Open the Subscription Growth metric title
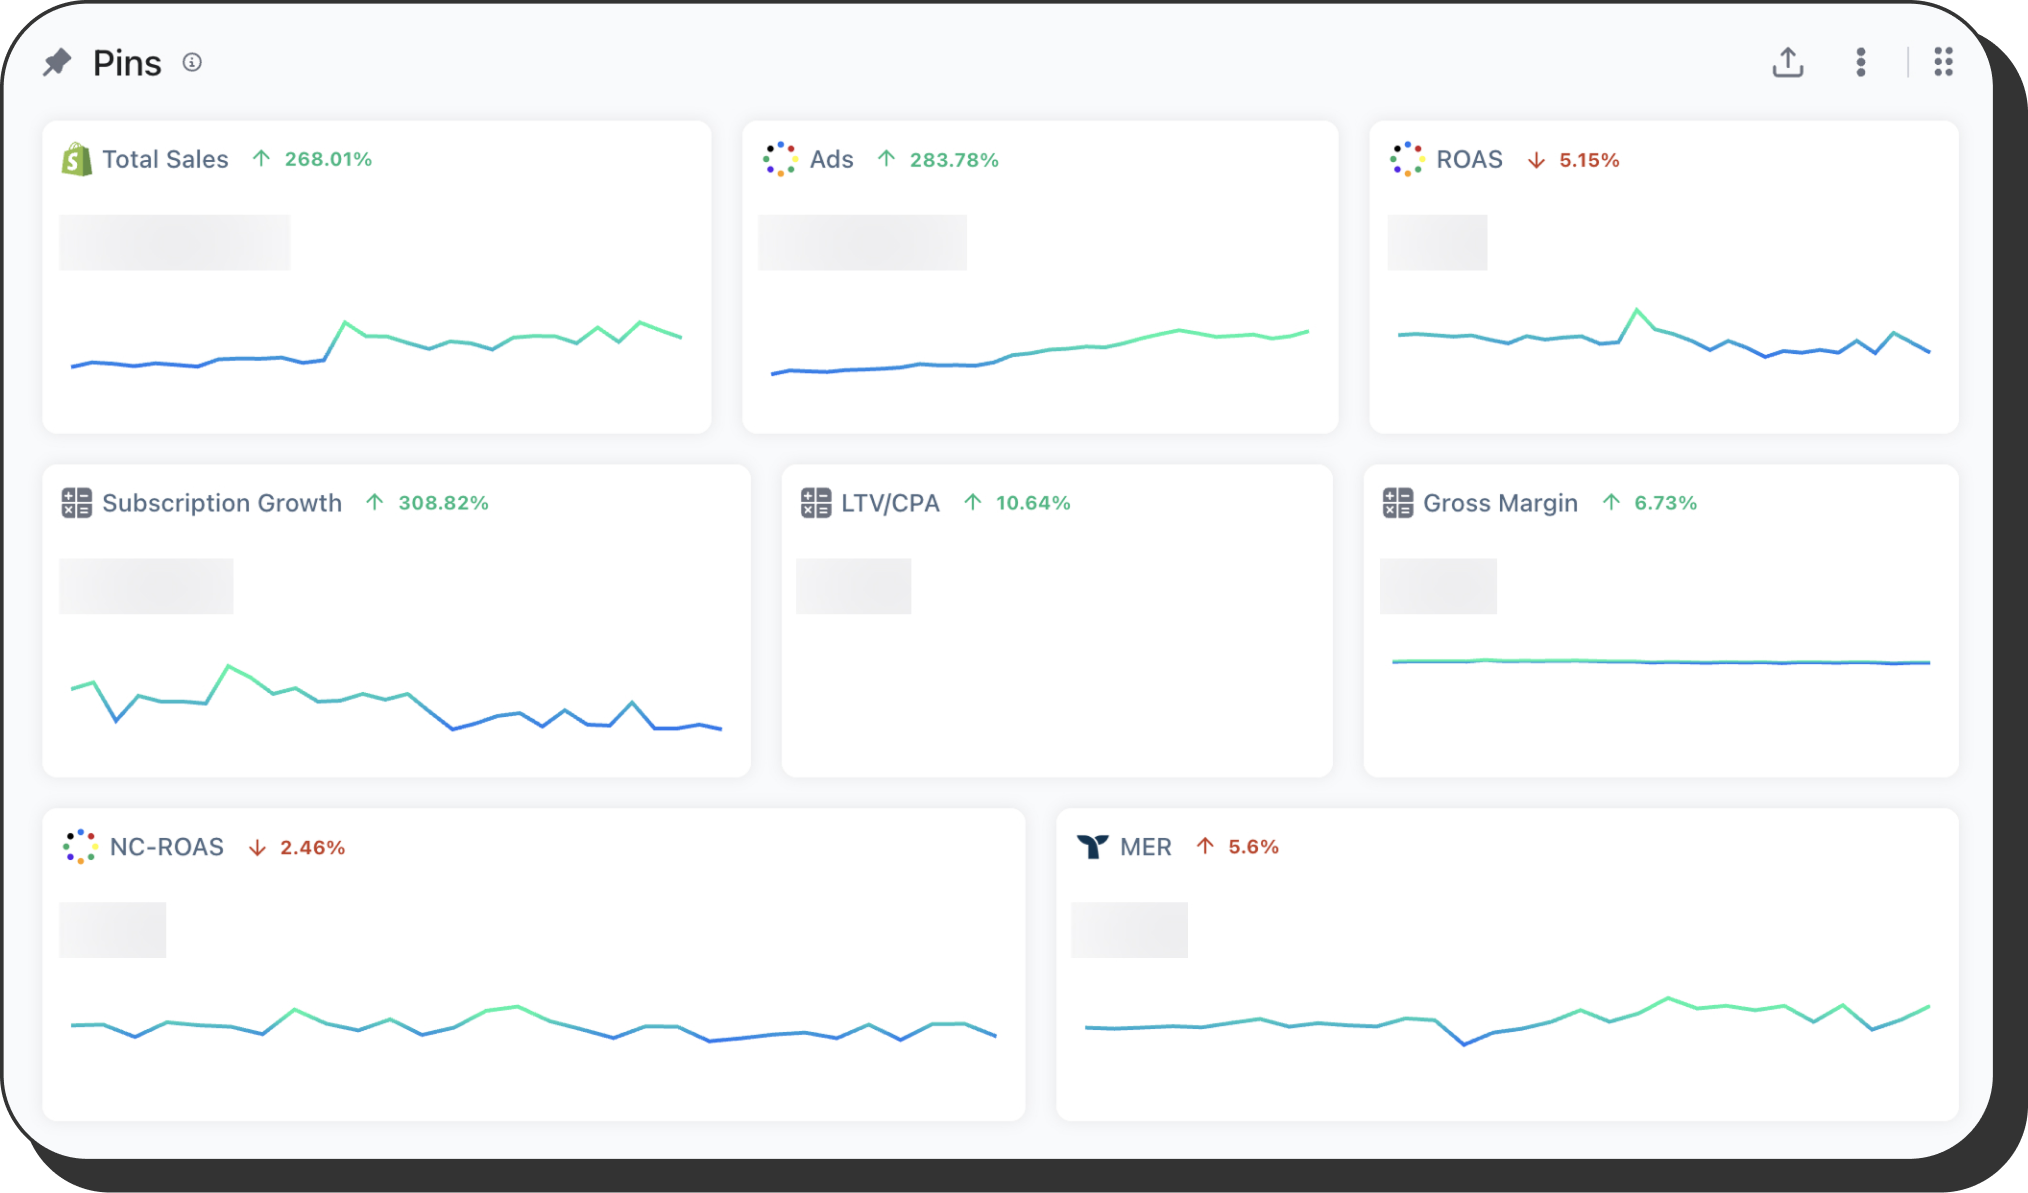The image size is (2028, 1193). (222, 503)
